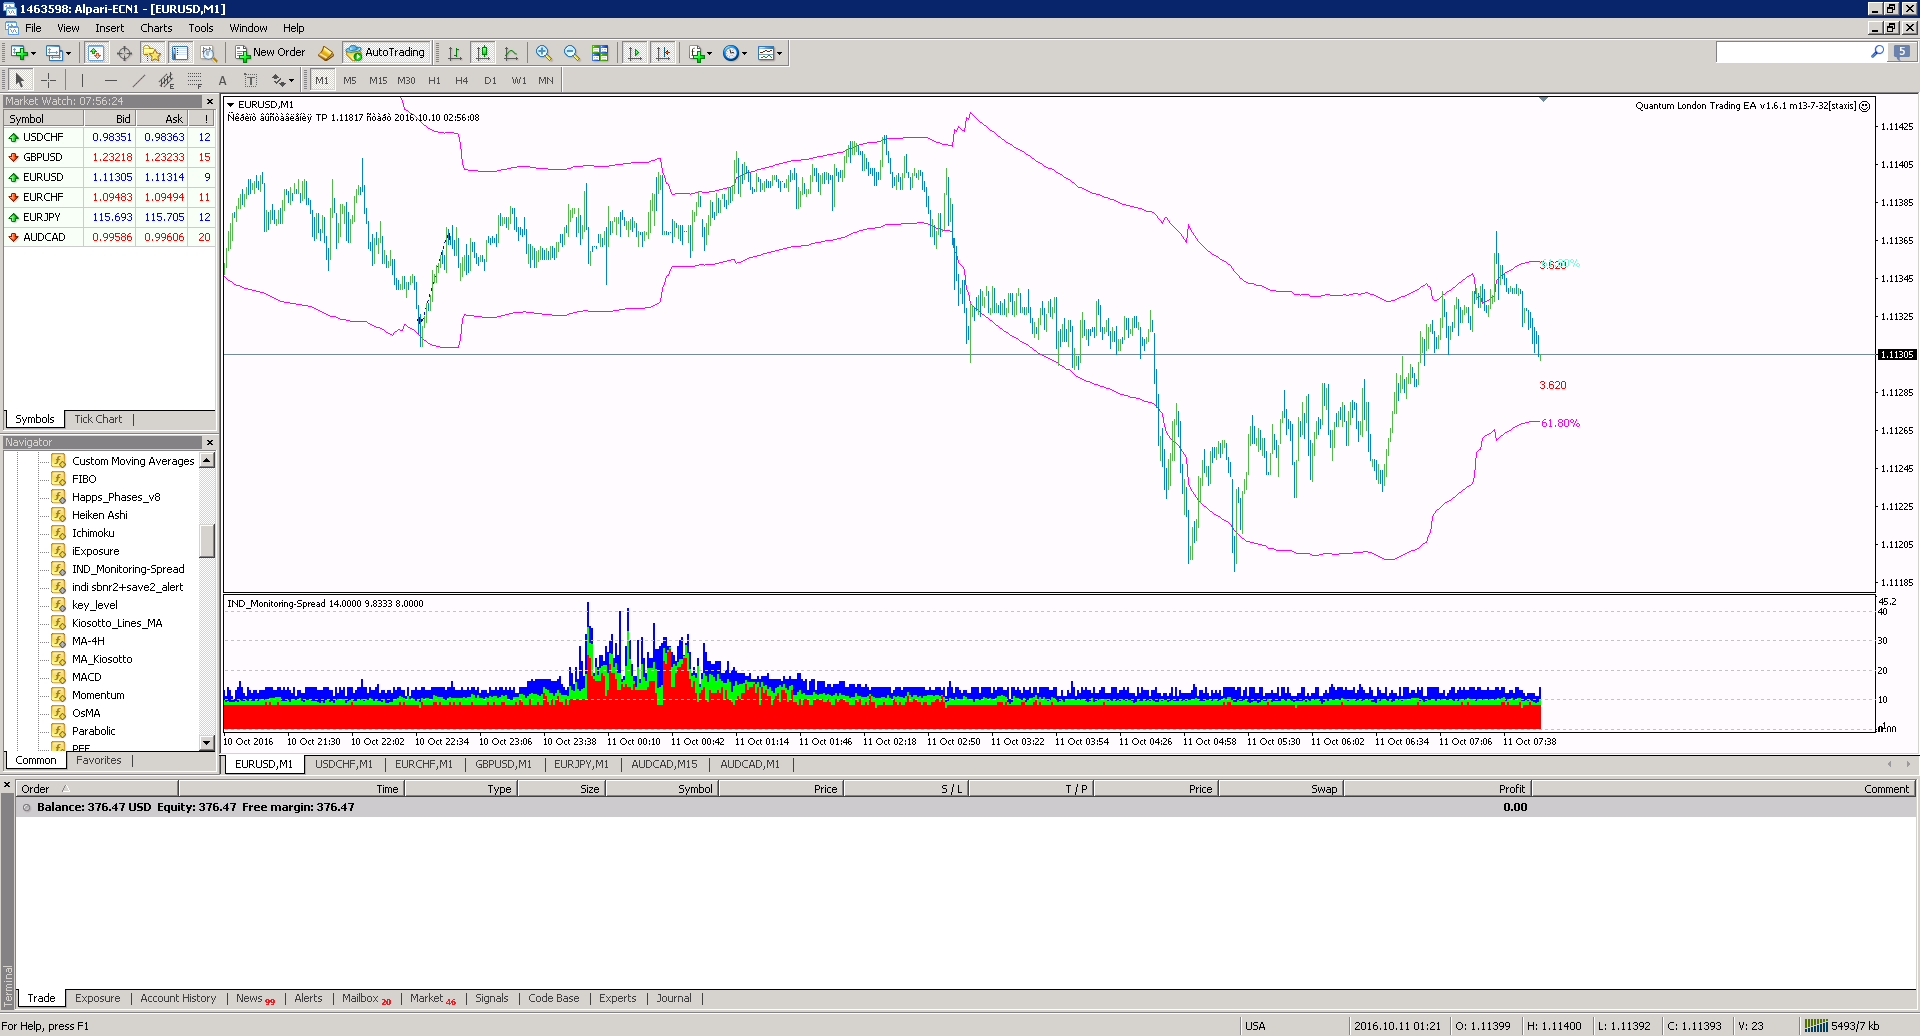Click the New Chart toolbar icon
Screen dimensions: 1920x1036
pyautogui.click(x=19, y=53)
